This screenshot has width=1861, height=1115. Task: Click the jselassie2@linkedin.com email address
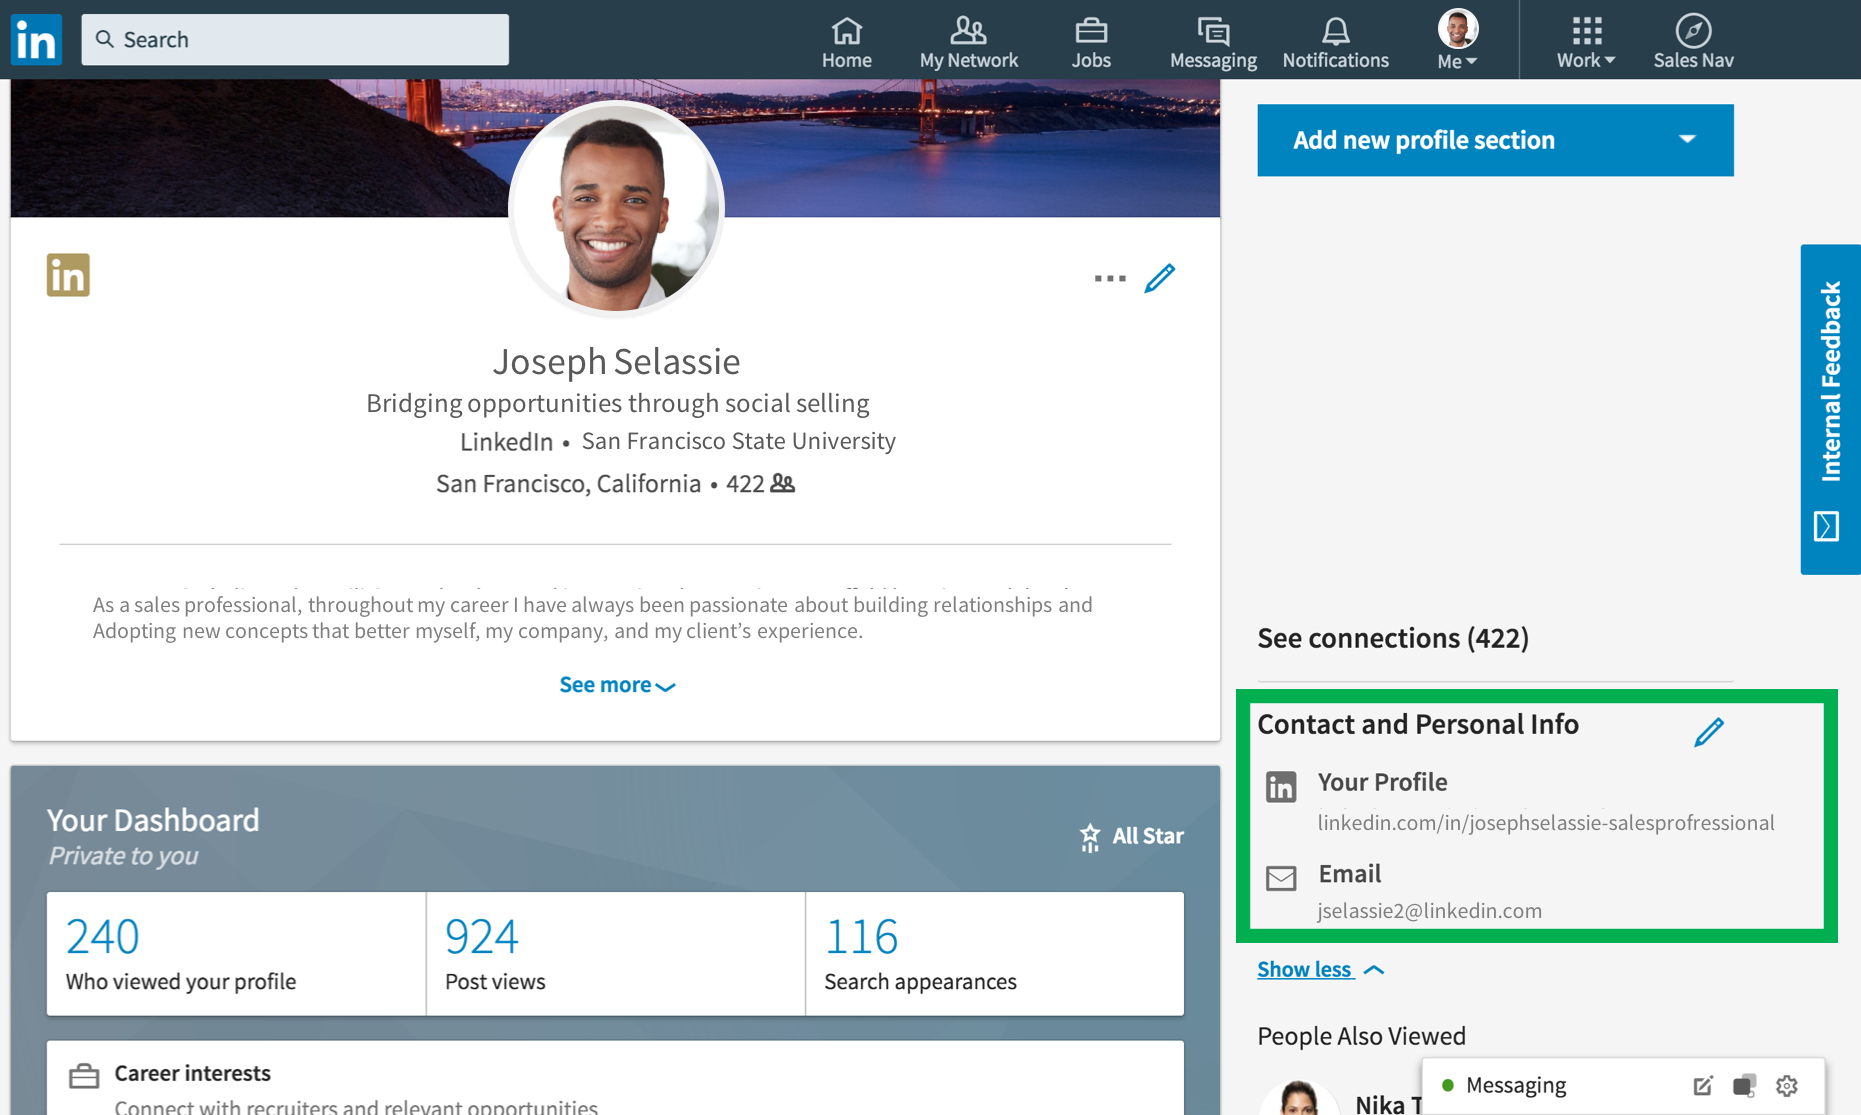1429,910
